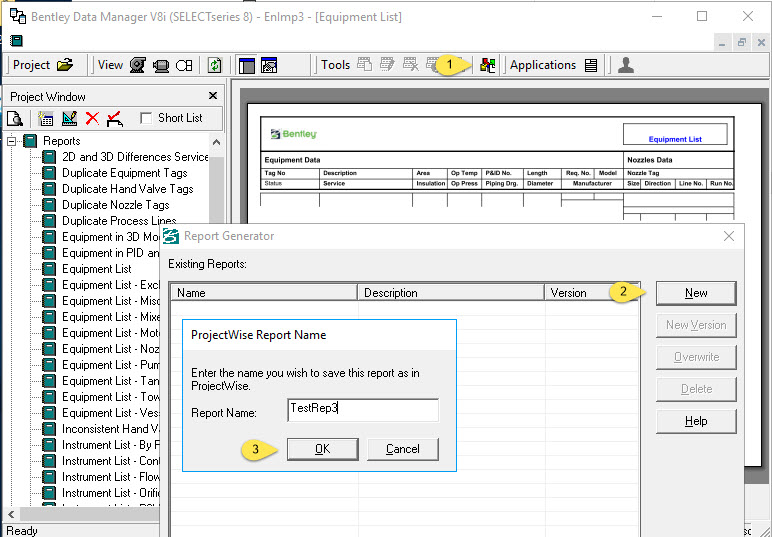Screen dimensions: 772x537
Task: Click the pump view icon beside View
Action: pos(137,65)
